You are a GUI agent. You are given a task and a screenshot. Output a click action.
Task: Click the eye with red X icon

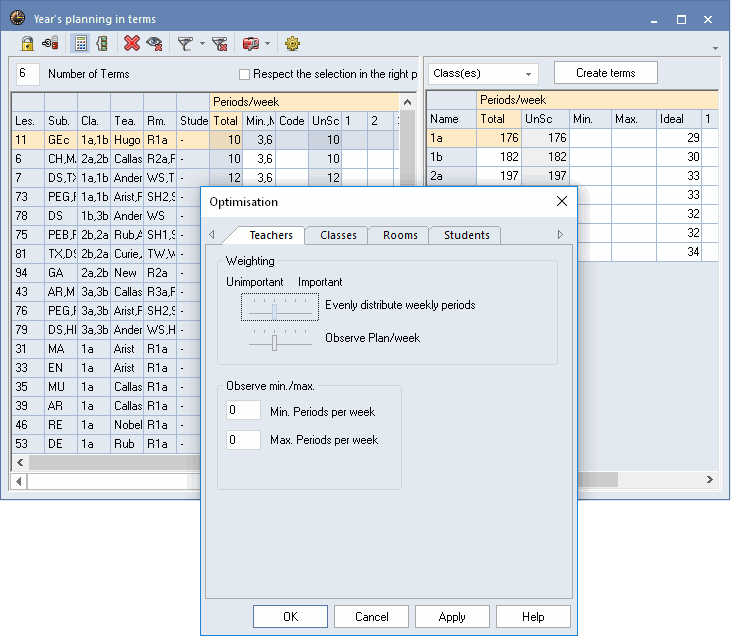click(154, 43)
